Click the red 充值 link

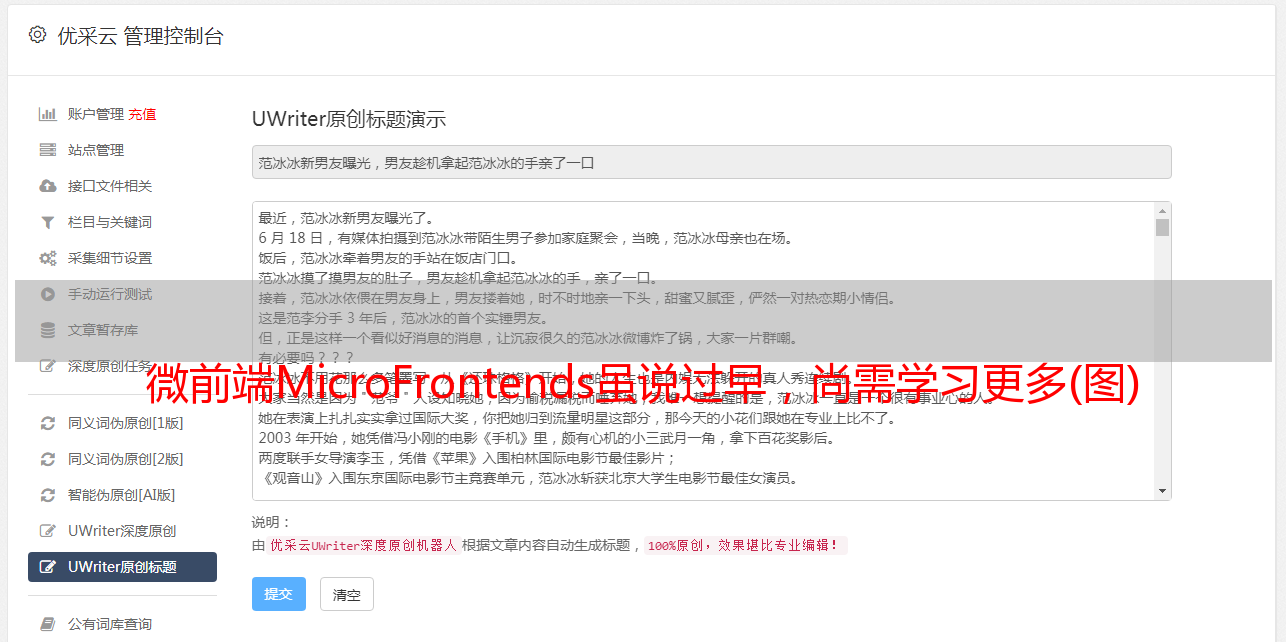pos(142,114)
